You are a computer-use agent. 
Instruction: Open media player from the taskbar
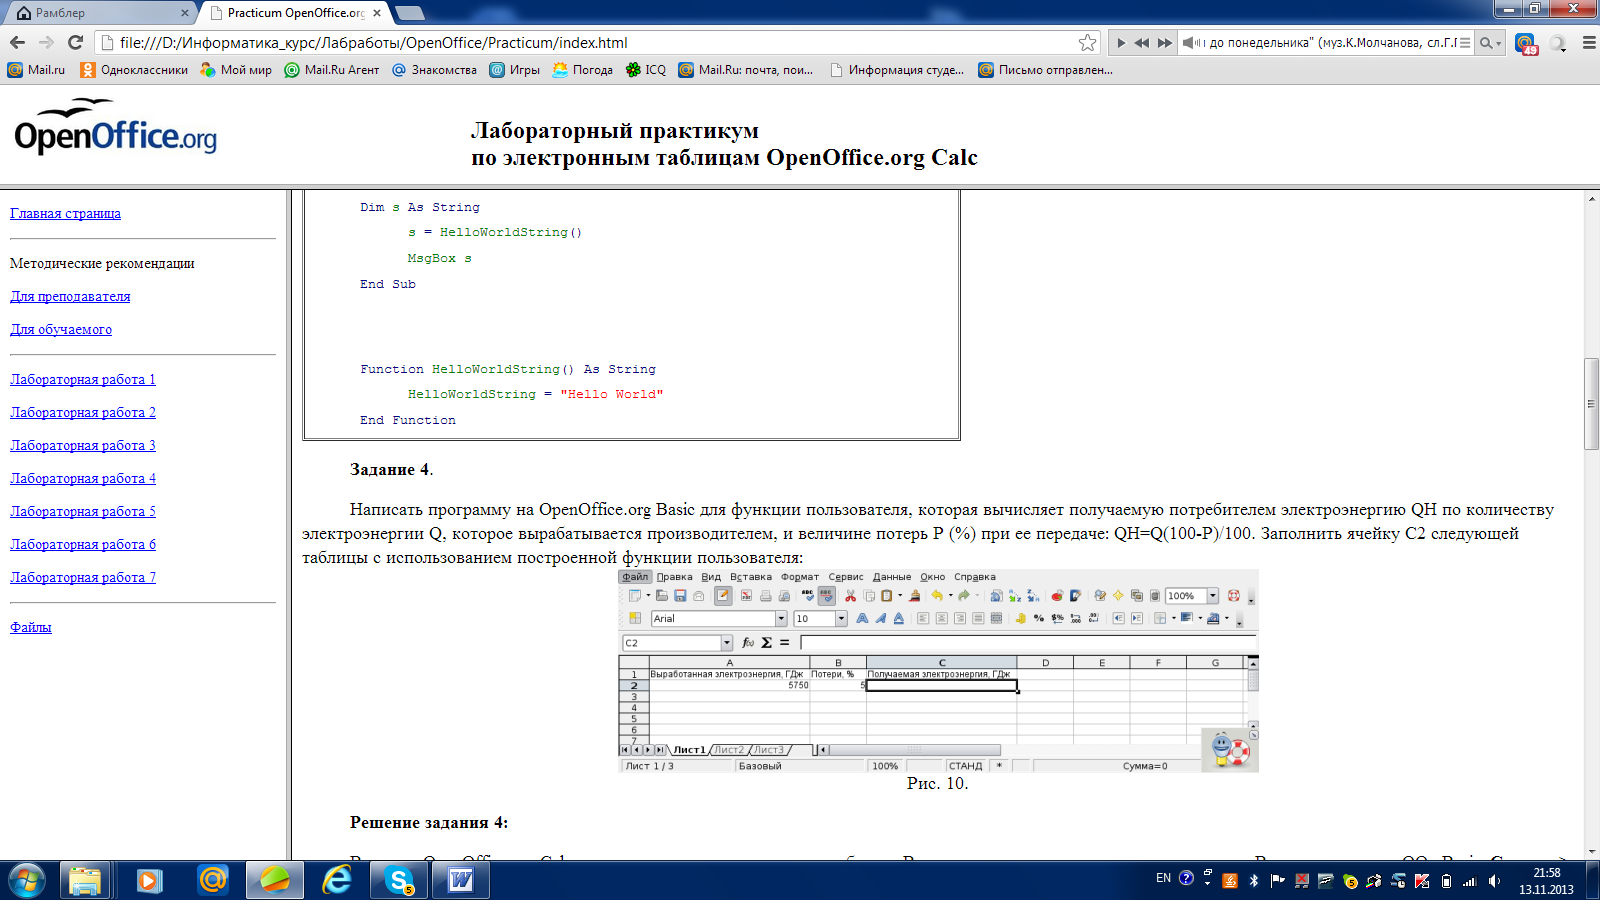coord(149,880)
